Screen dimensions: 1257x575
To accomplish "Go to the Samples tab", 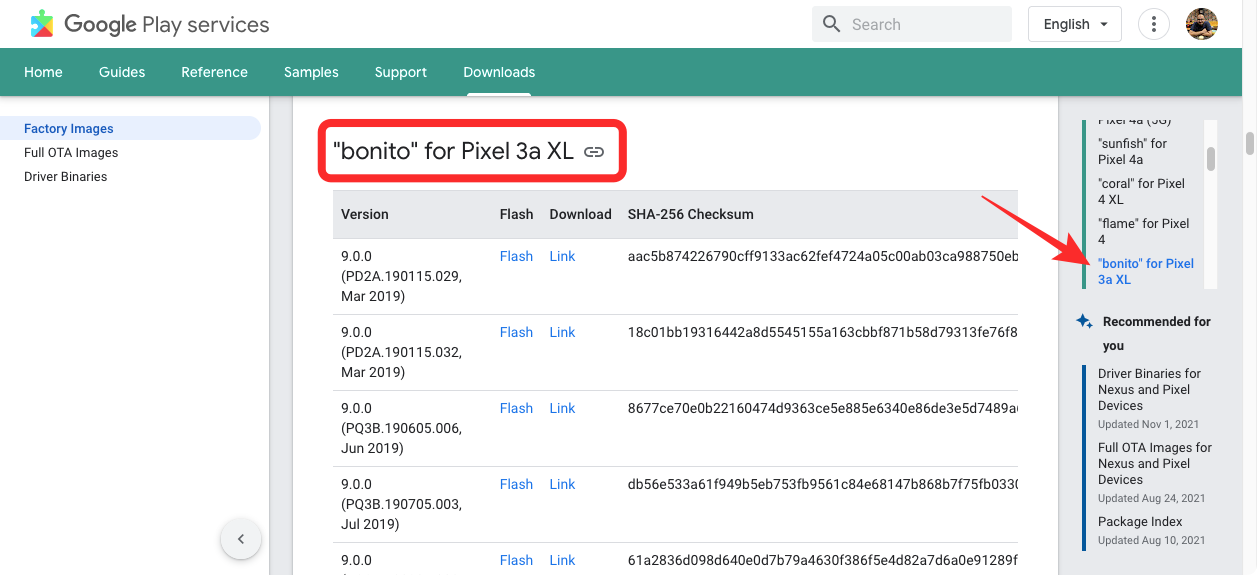I will (x=311, y=72).
